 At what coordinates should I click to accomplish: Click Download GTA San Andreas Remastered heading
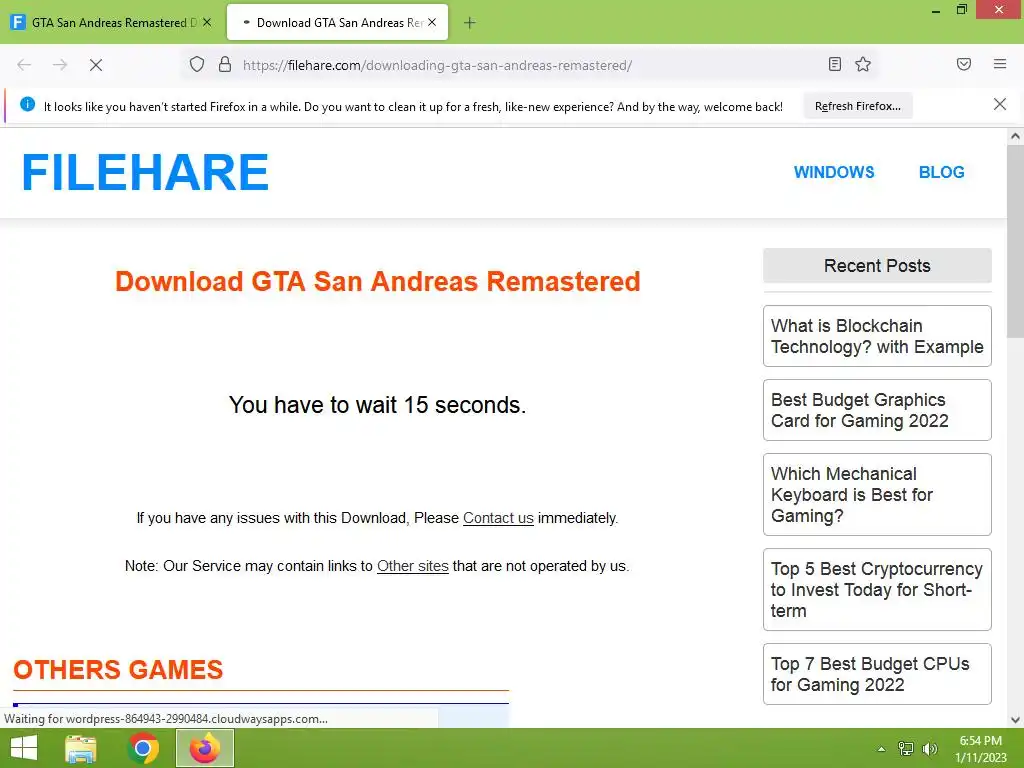[x=377, y=281]
